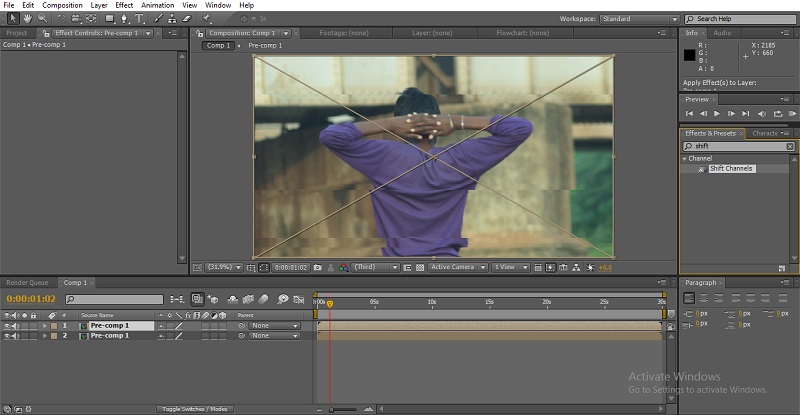Hide layer 1 Pre-comp 1 video

[x=7, y=326]
